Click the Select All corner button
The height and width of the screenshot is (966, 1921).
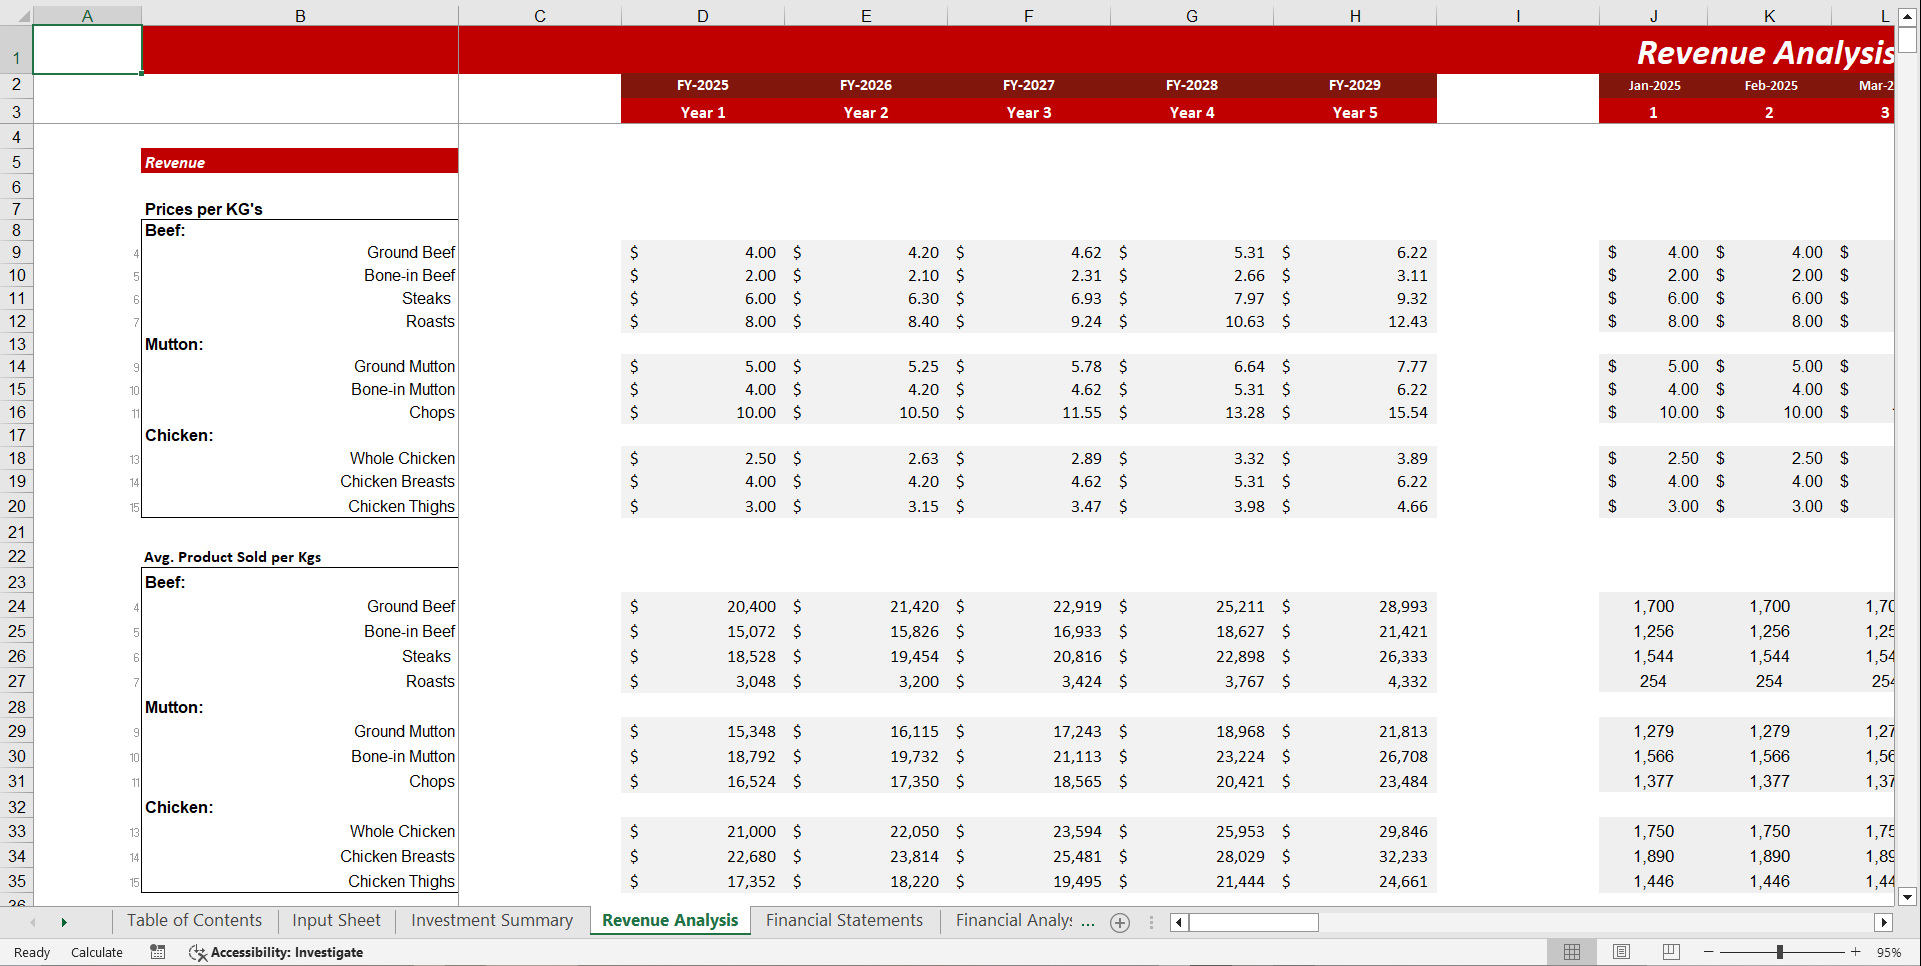[x=22, y=16]
